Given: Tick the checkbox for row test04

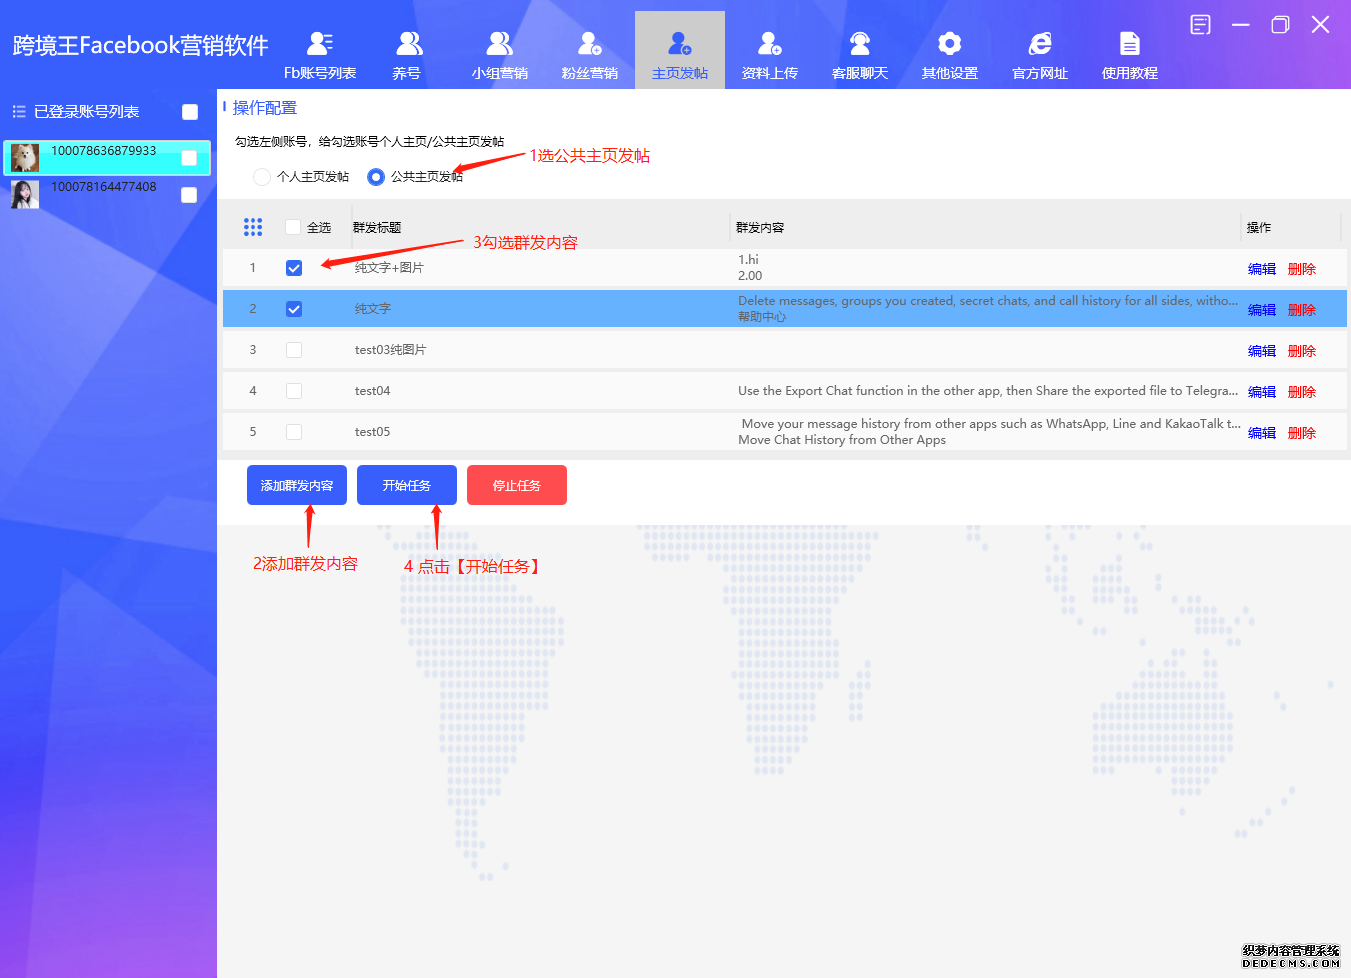Looking at the screenshot, I should (294, 391).
